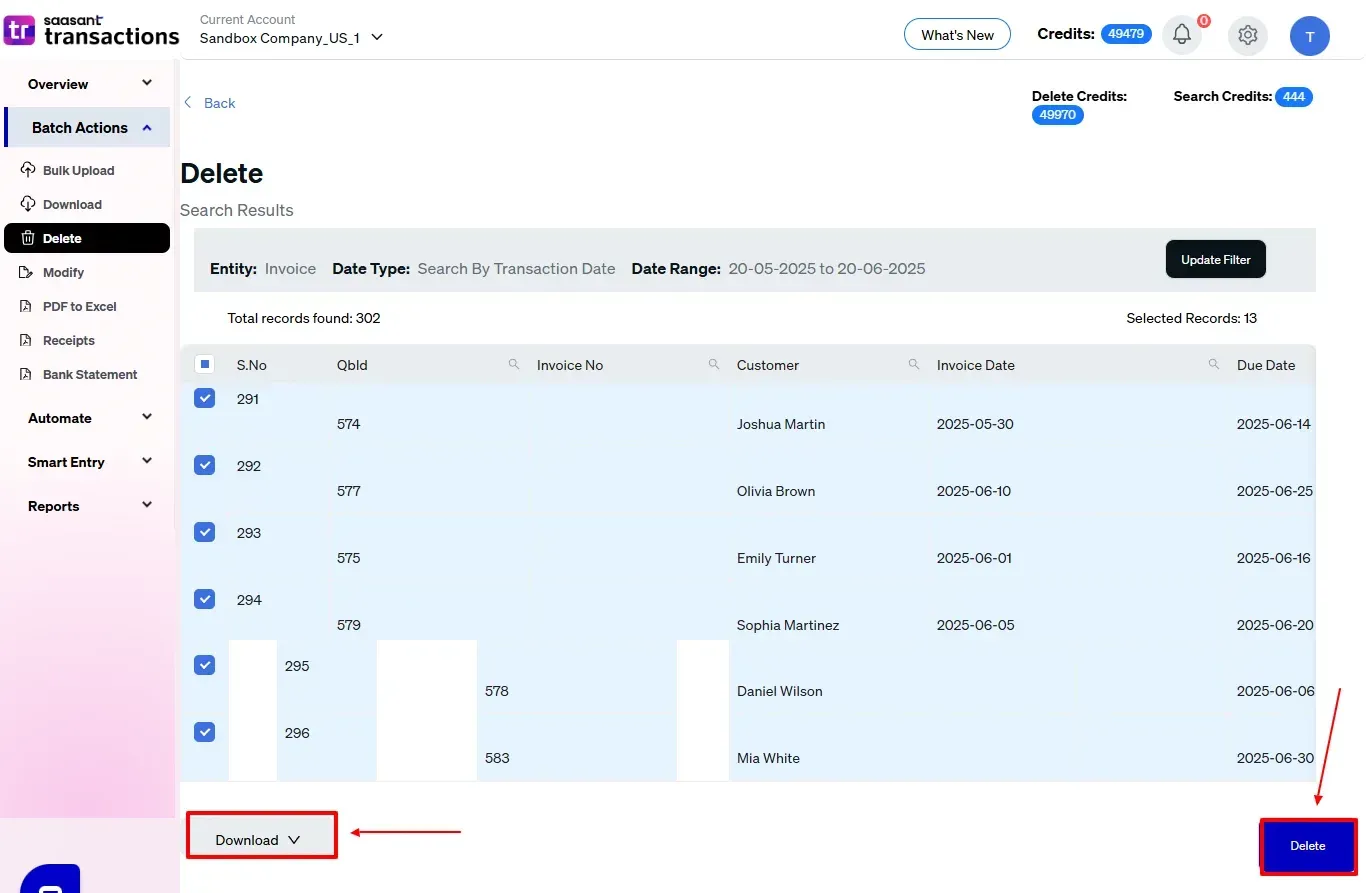
Task: Expand the Smart Entry sidebar section
Action: (88, 462)
